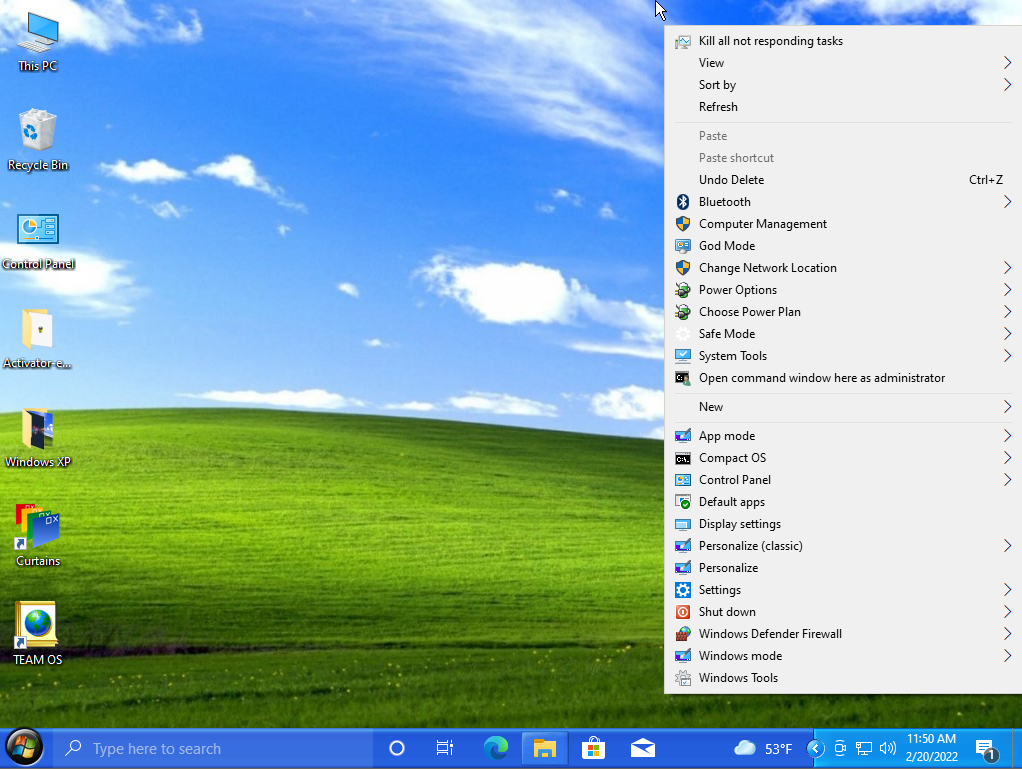Expand the Choose Power Plan submenu arrow
Screen dimensions: 1022x769
click(x=1007, y=312)
